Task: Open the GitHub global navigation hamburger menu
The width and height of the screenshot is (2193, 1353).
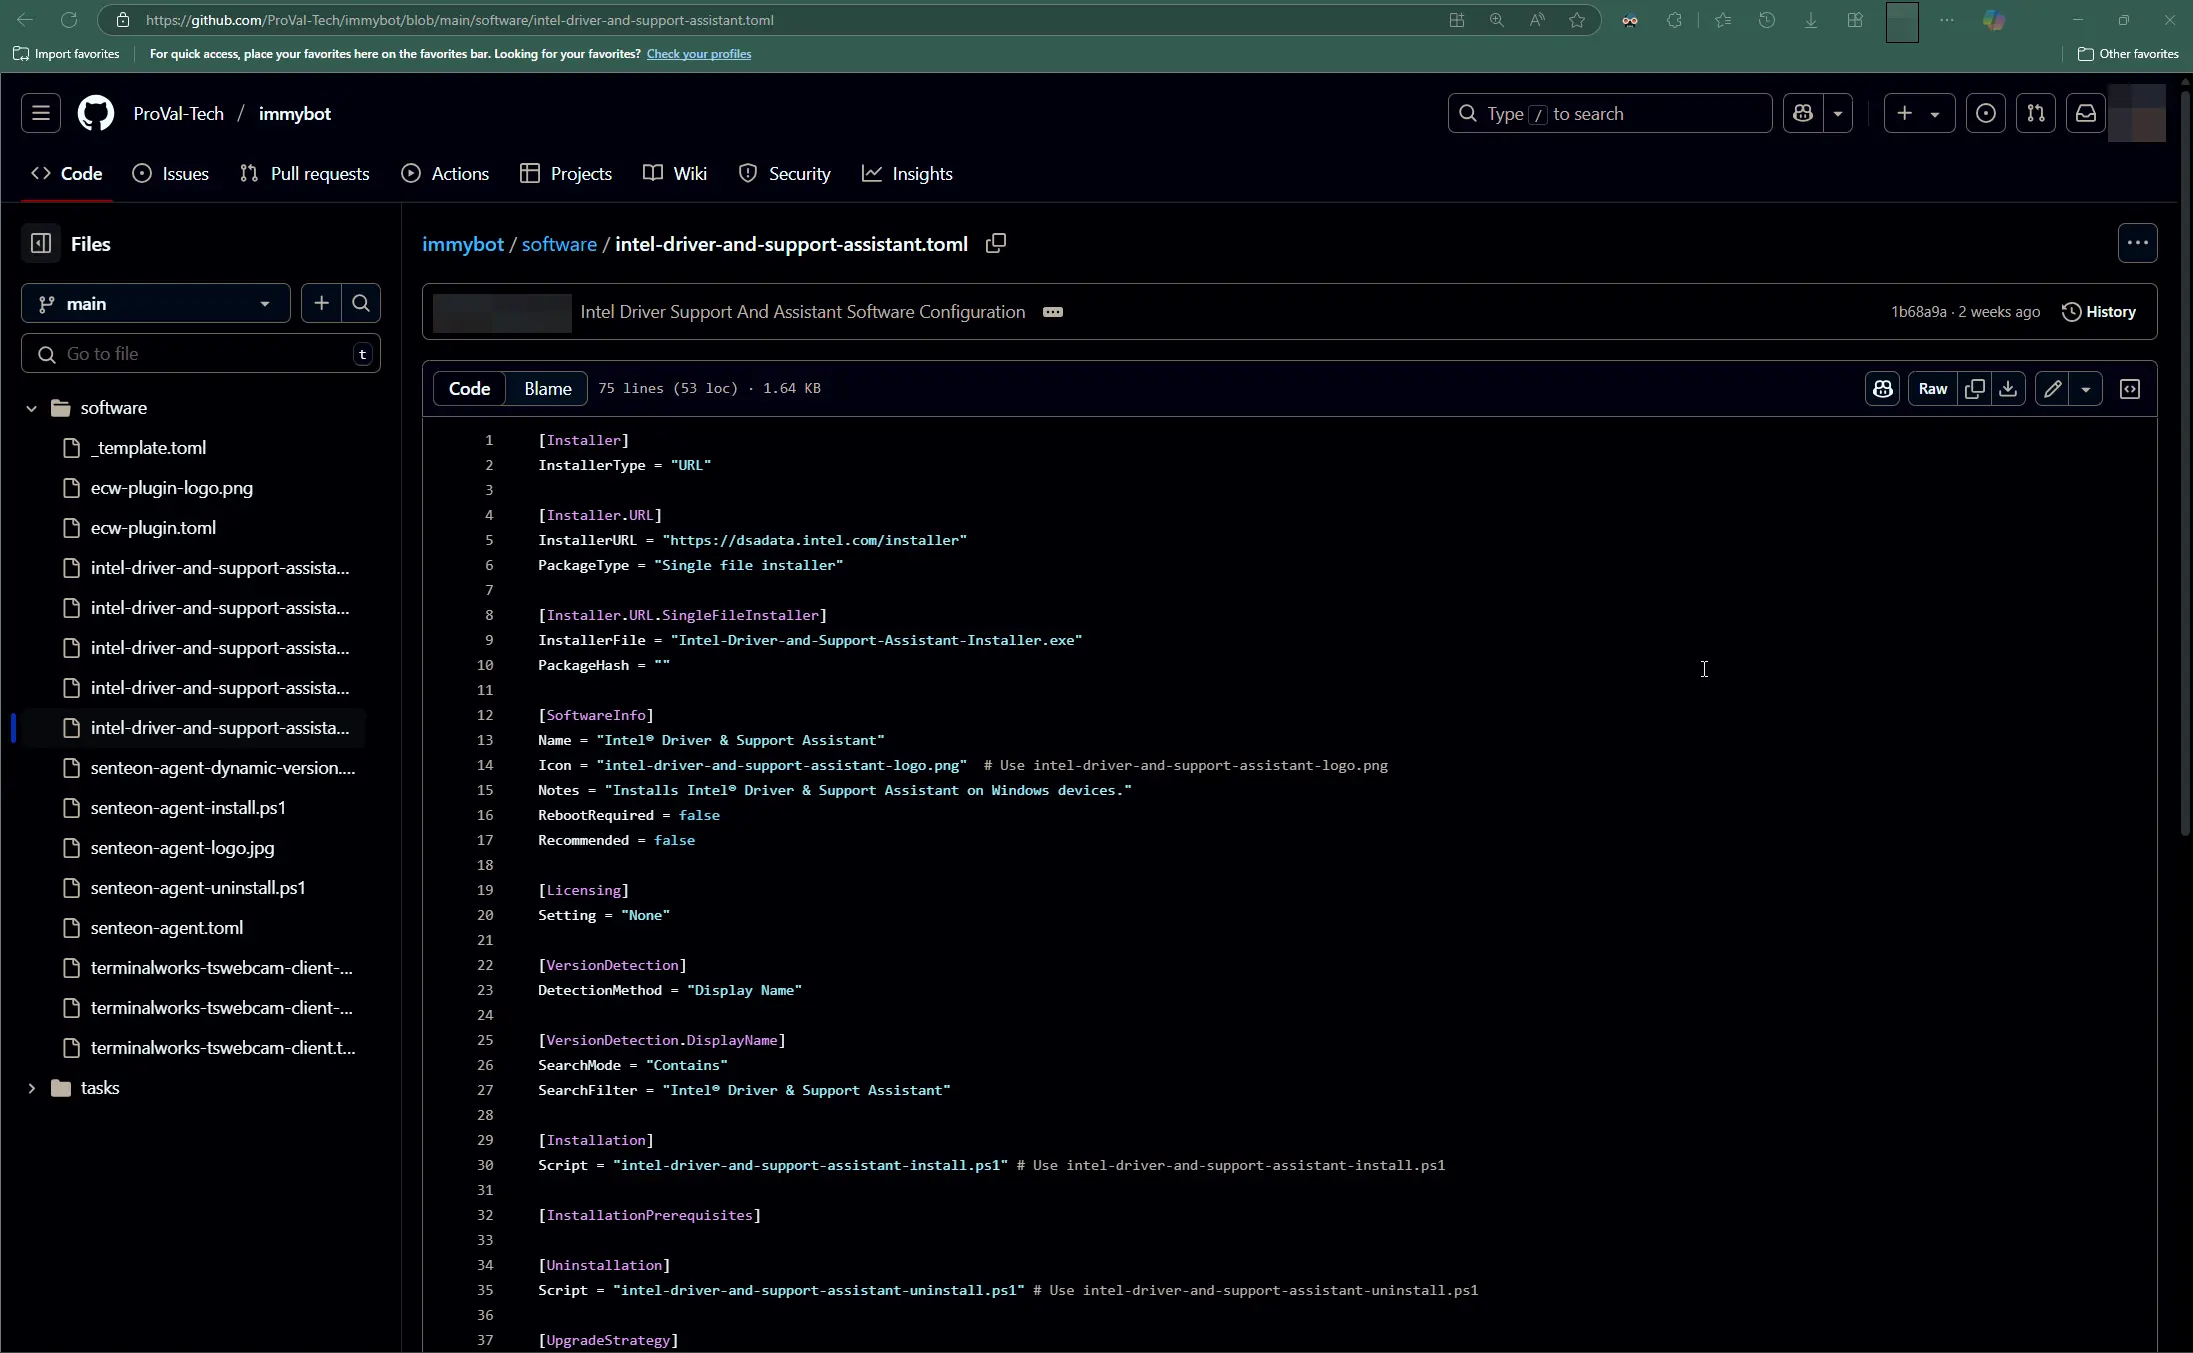Action: (x=41, y=114)
